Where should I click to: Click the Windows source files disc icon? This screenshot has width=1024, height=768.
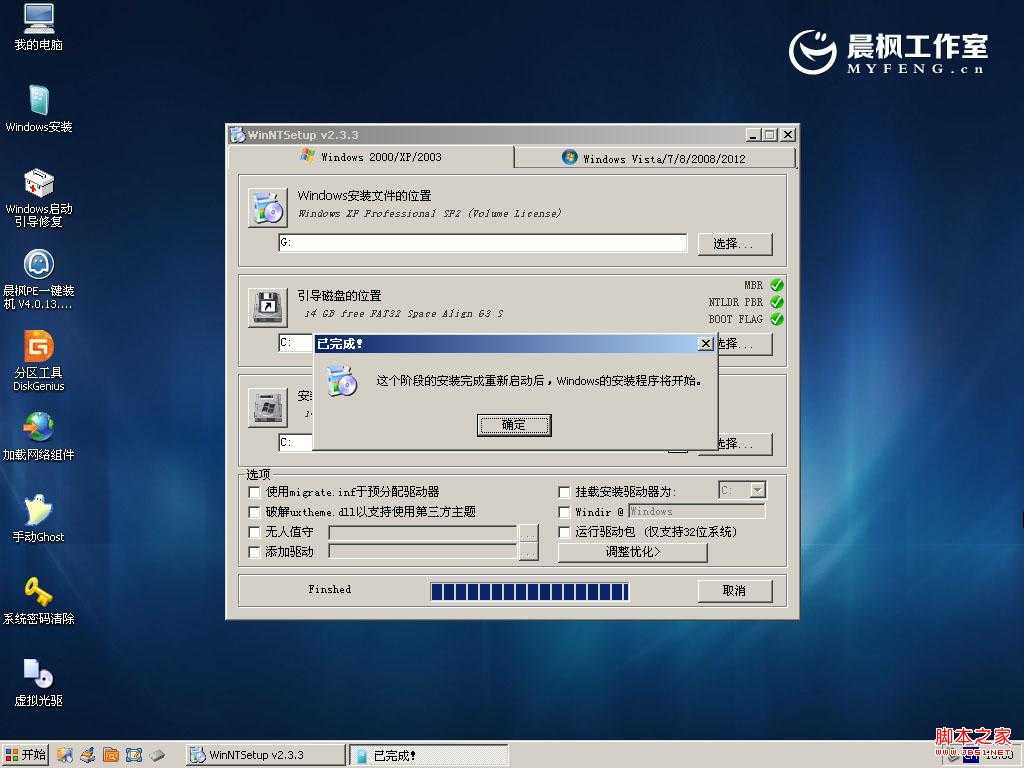tap(266, 205)
